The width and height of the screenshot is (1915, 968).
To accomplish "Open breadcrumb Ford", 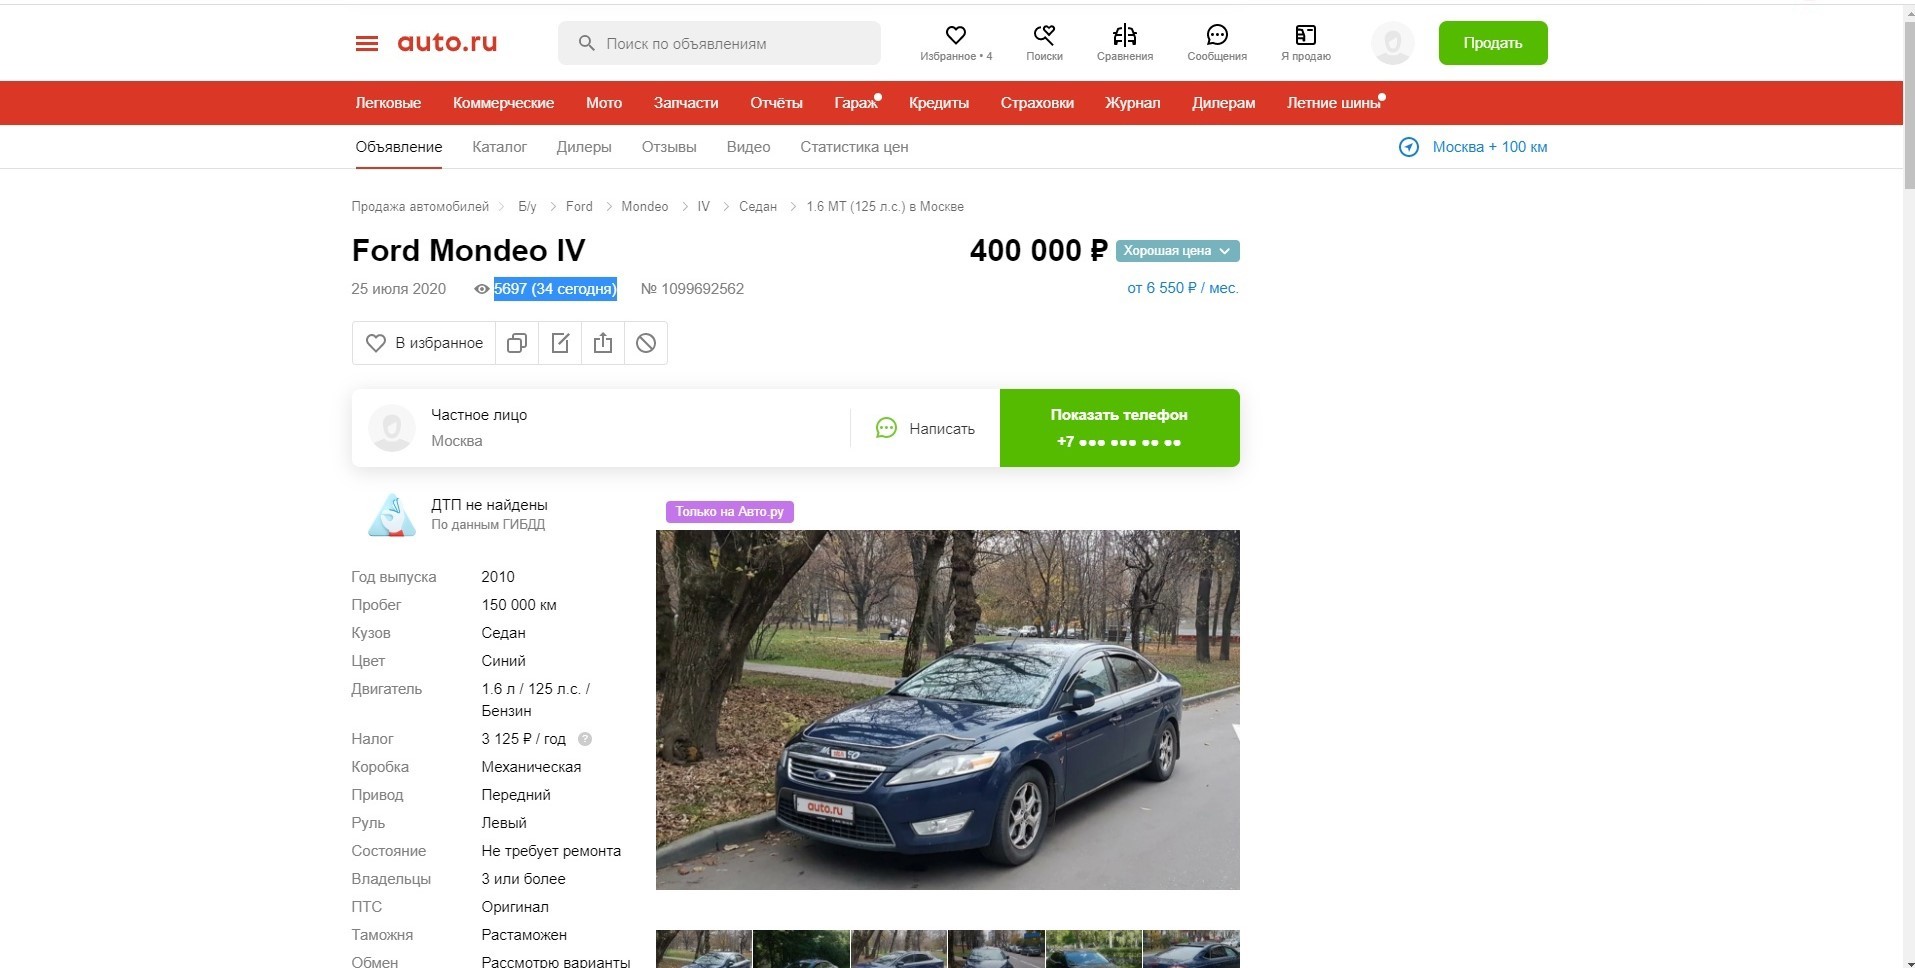I will click(579, 207).
